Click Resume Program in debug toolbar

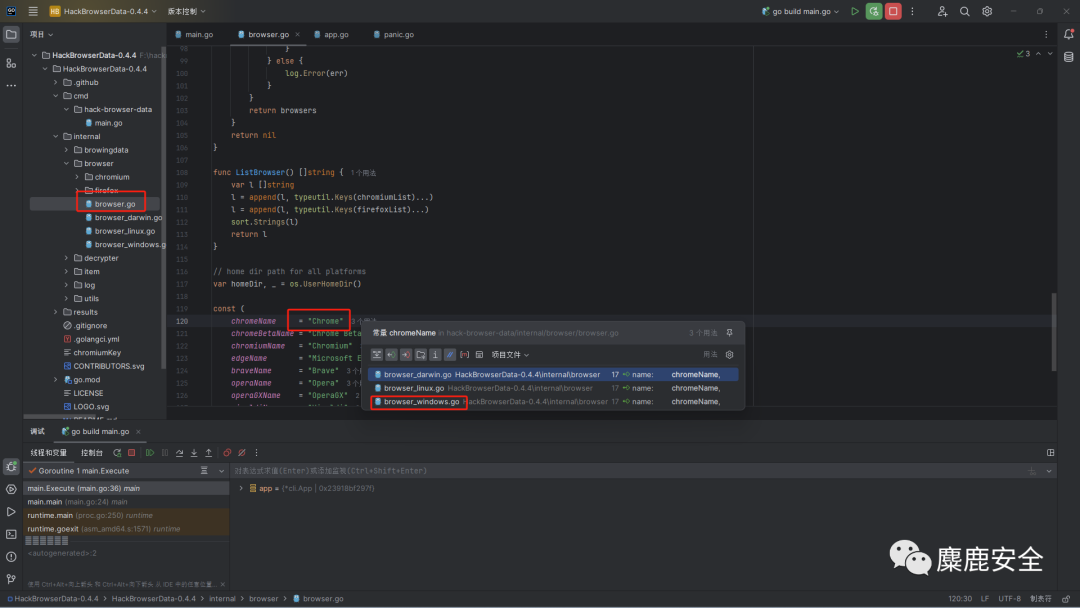click(x=149, y=452)
